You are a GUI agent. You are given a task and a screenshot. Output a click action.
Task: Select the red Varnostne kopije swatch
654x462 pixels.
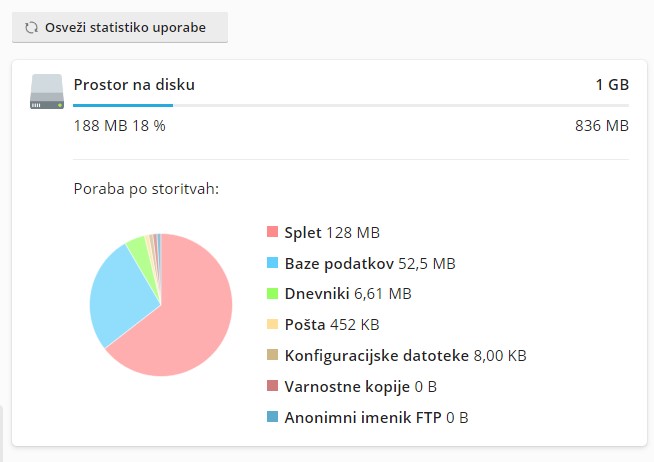(272, 386)
